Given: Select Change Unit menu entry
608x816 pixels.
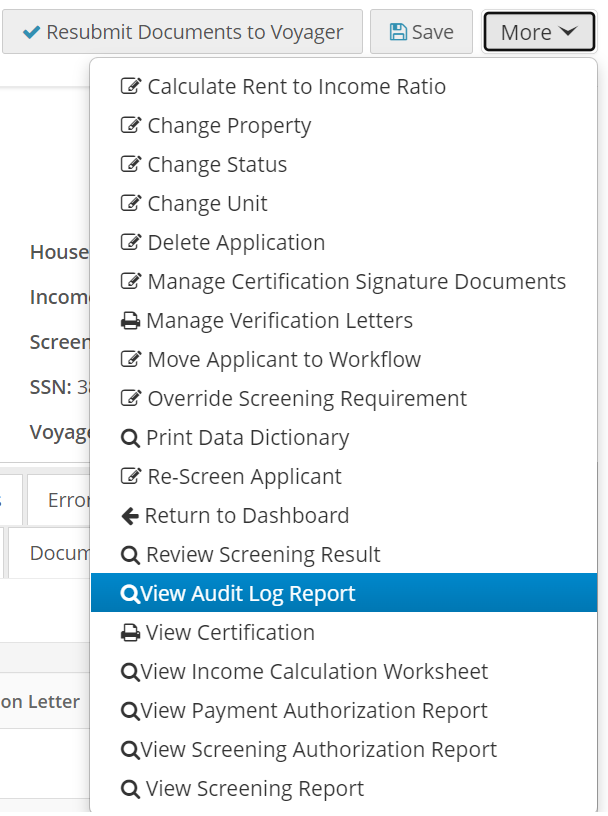Looking at the screenshot, I should click(207, 204).
